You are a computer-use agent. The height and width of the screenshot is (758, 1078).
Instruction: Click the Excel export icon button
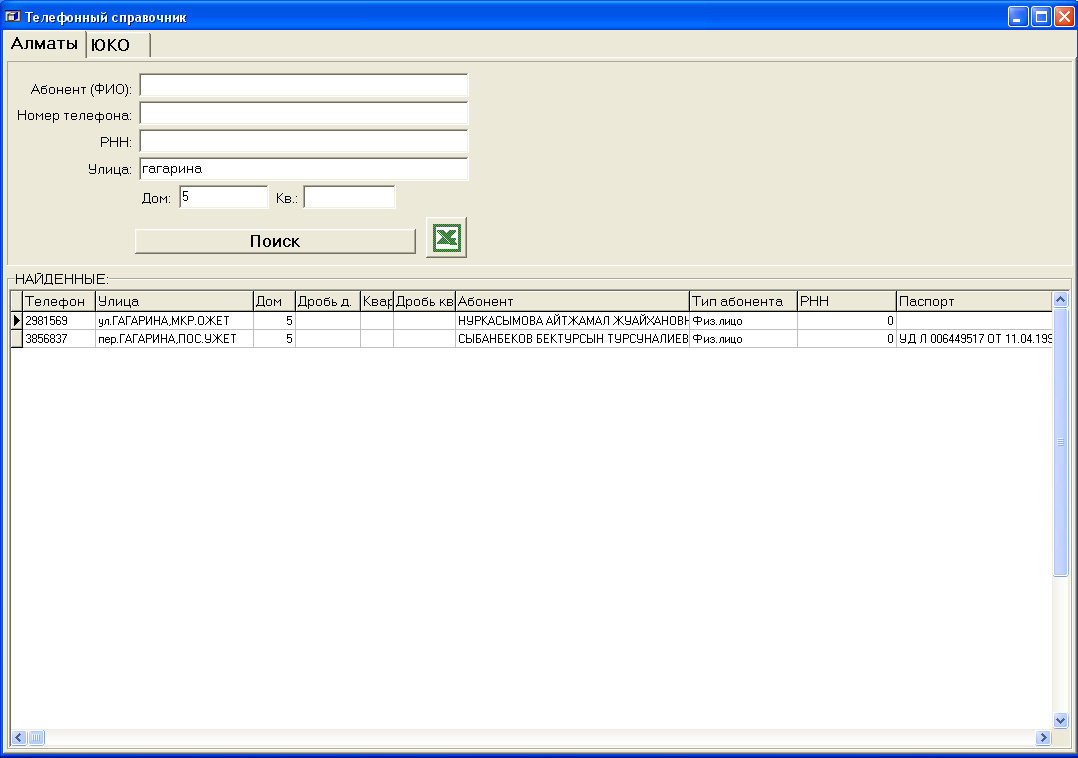click(x=446, y=238)
